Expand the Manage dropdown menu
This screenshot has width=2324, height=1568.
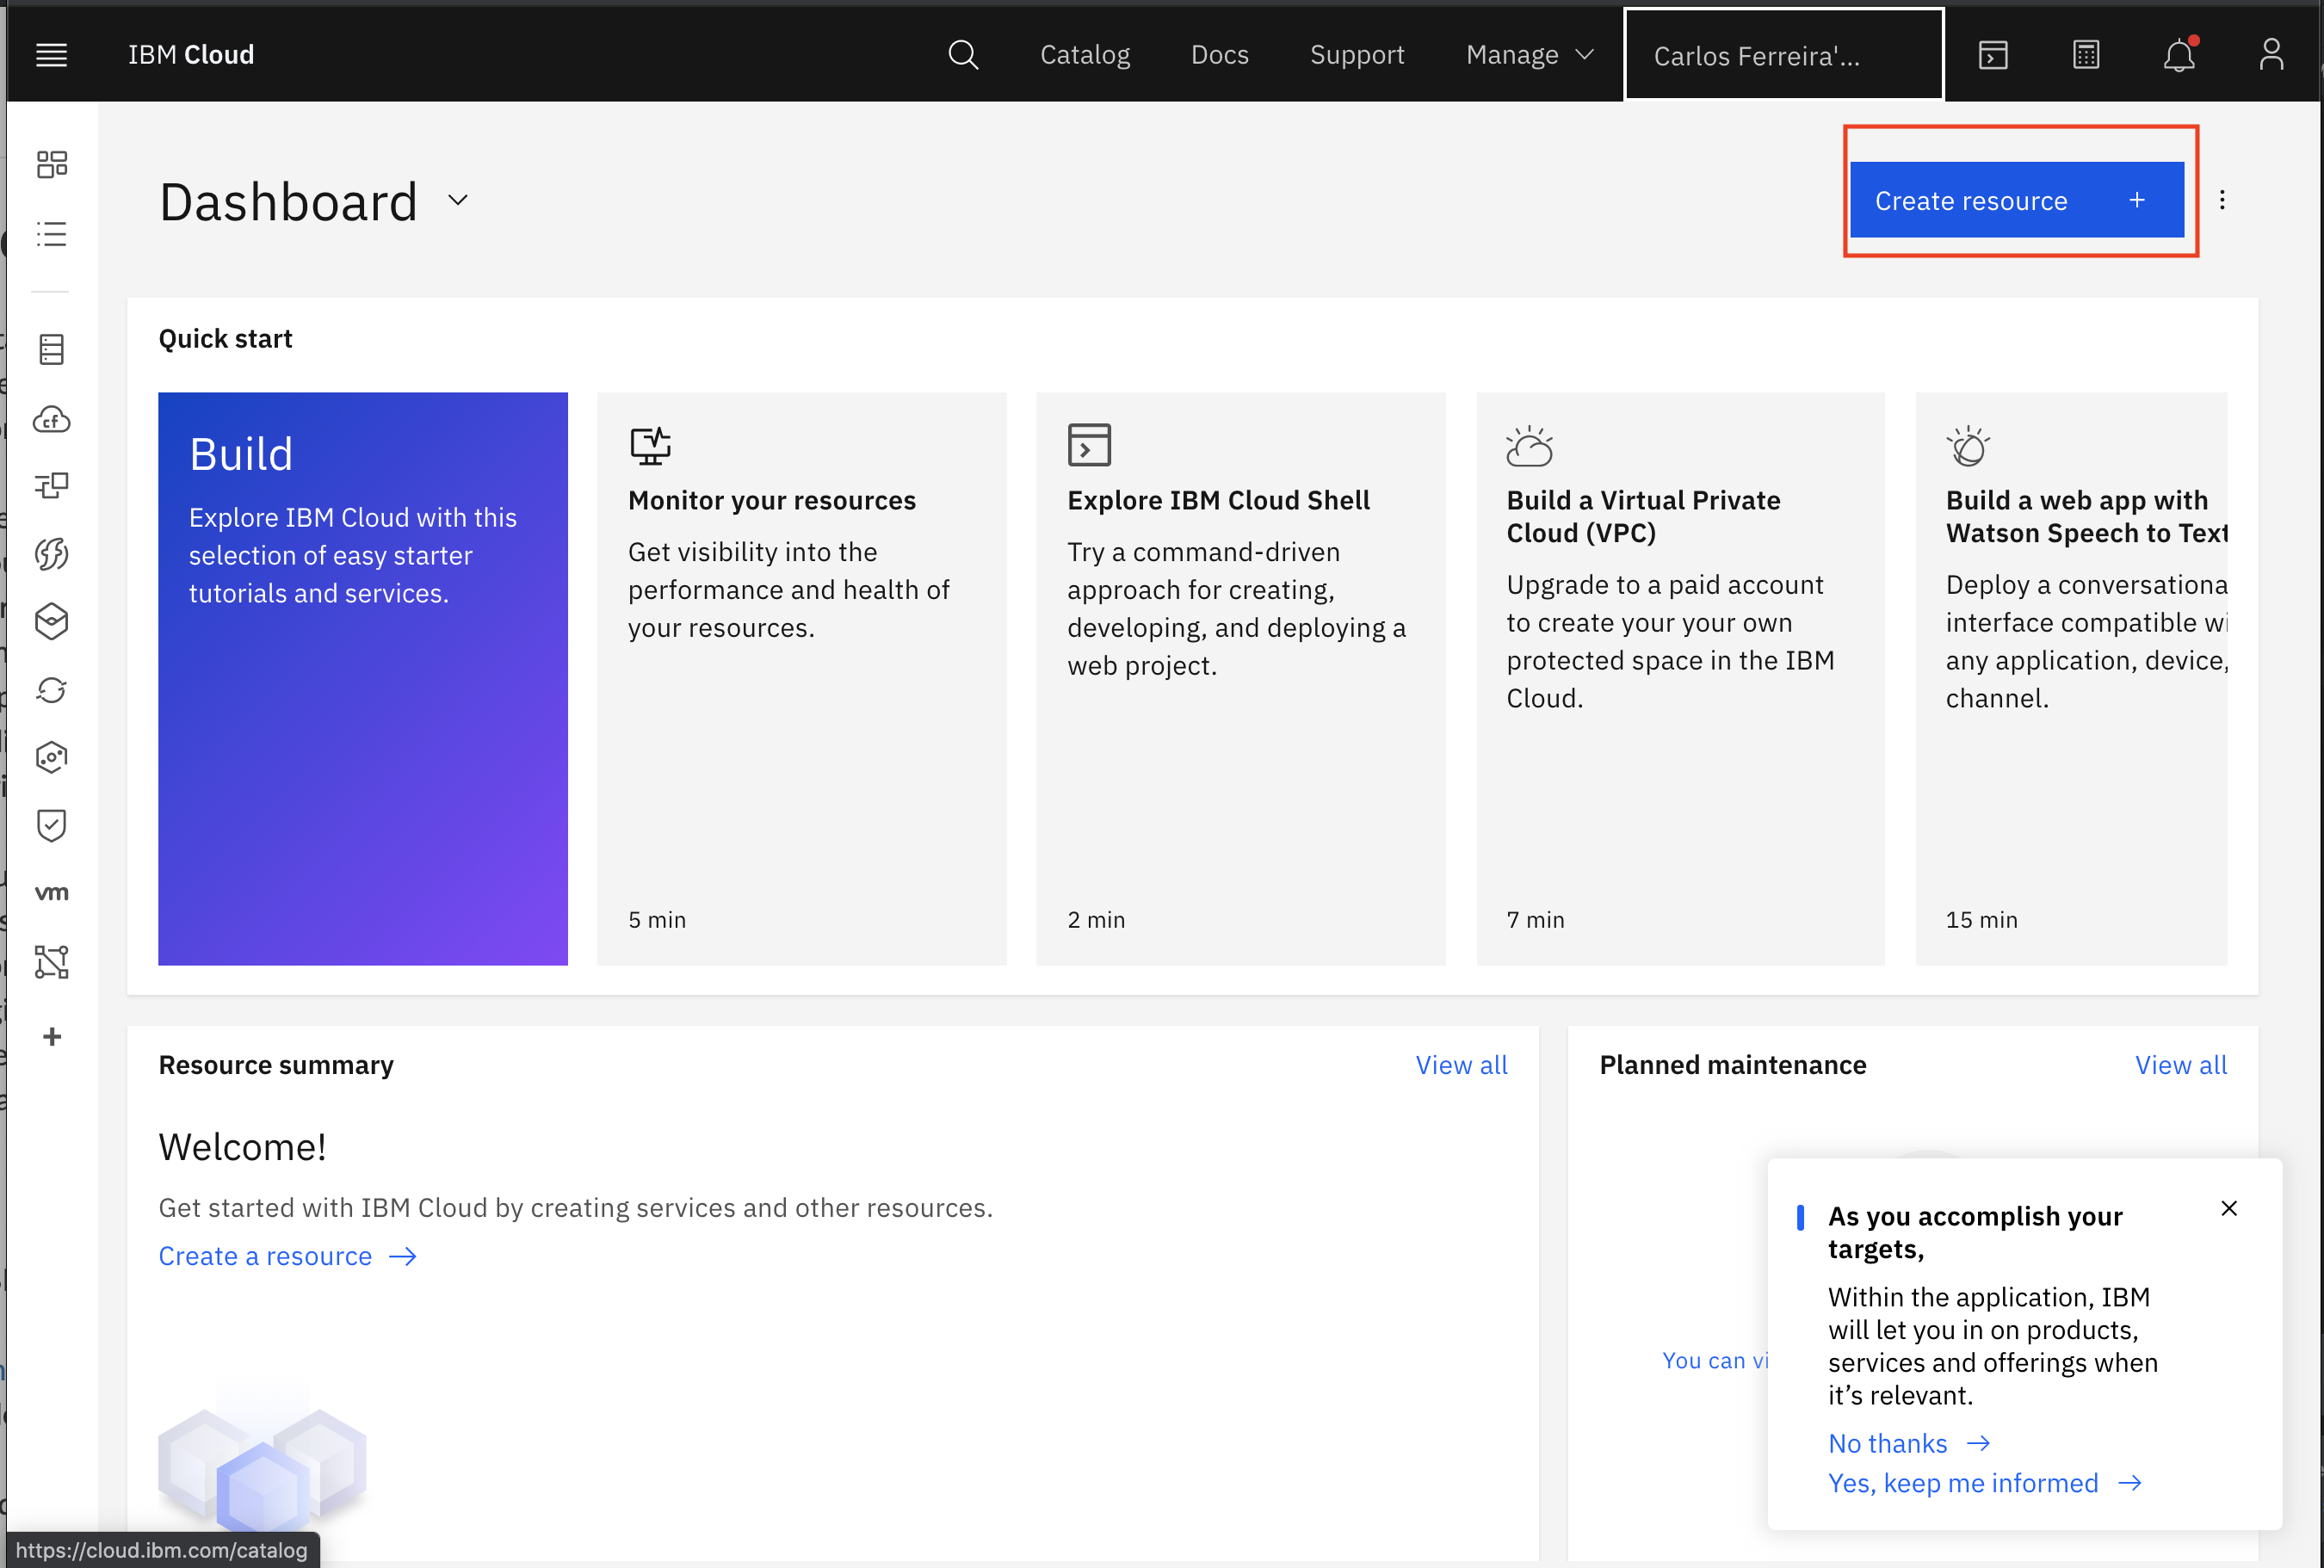coord(1529,55)
